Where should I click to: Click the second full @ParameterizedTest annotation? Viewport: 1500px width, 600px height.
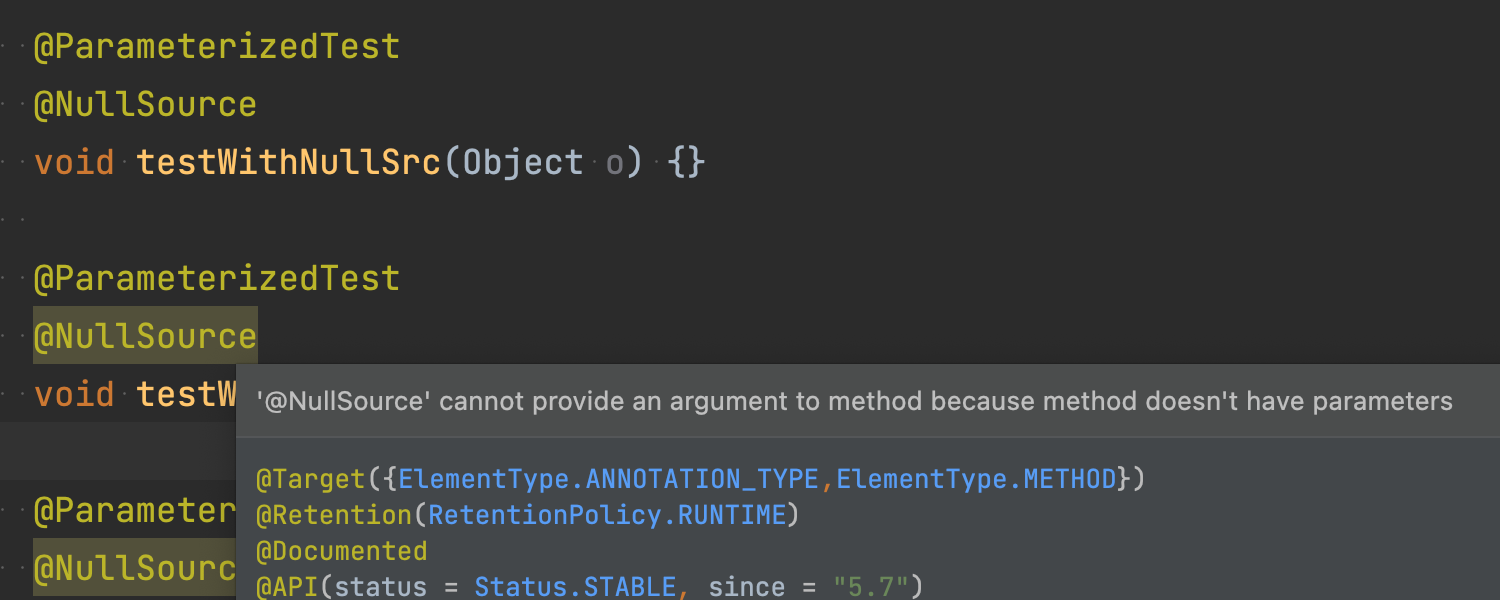(217, 278)
